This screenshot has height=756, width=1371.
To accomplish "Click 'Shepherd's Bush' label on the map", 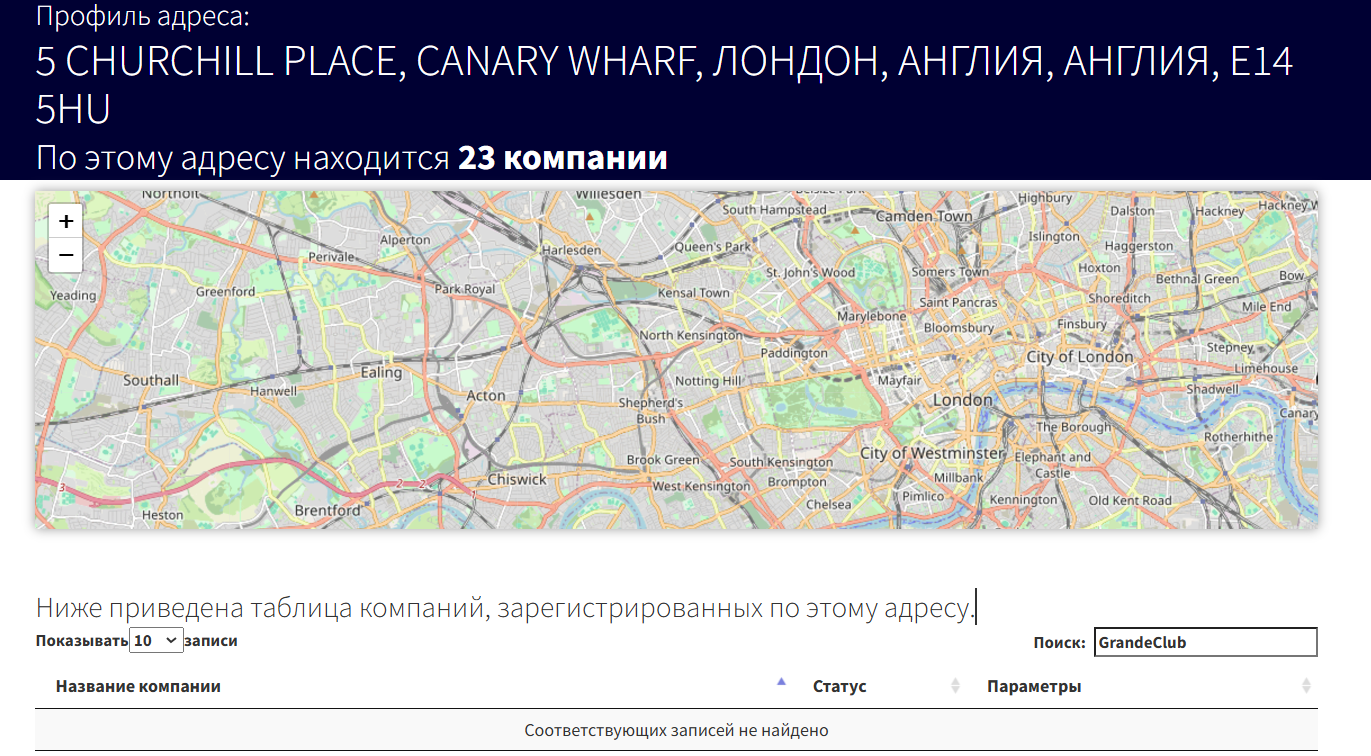I will [651, 410].
